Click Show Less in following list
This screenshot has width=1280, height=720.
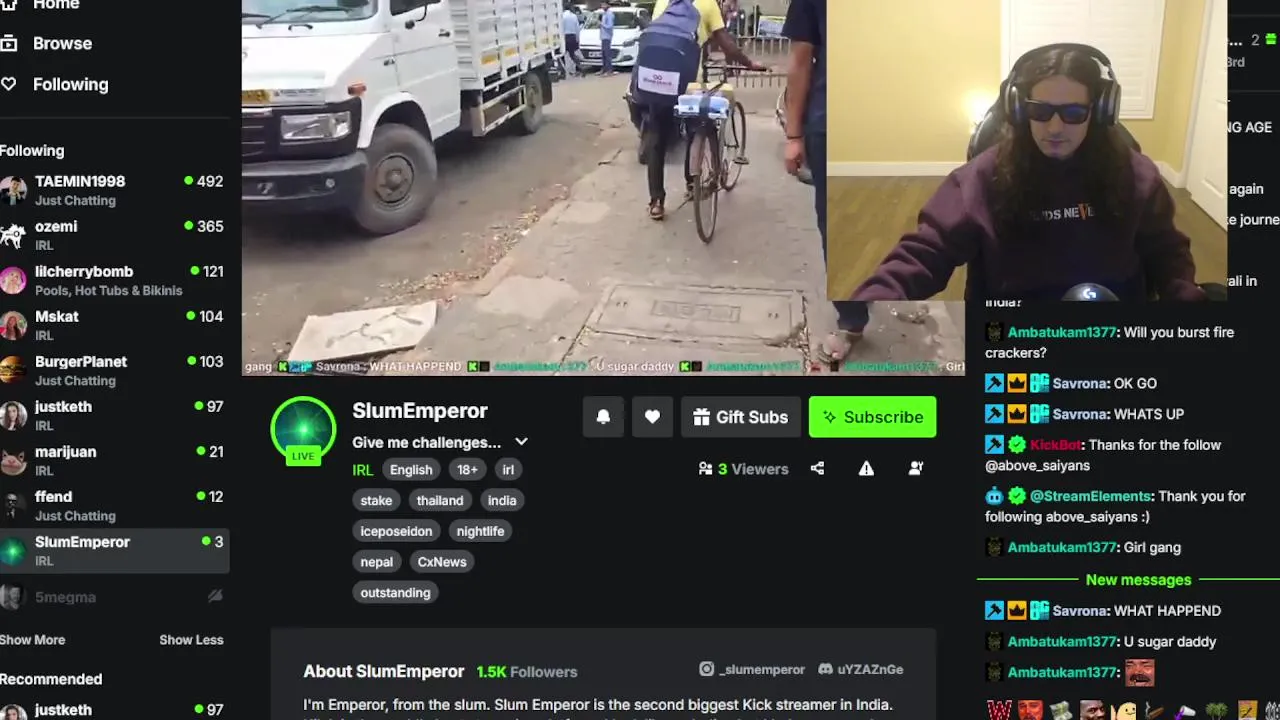pyautogui.click(x=191, y=639)
